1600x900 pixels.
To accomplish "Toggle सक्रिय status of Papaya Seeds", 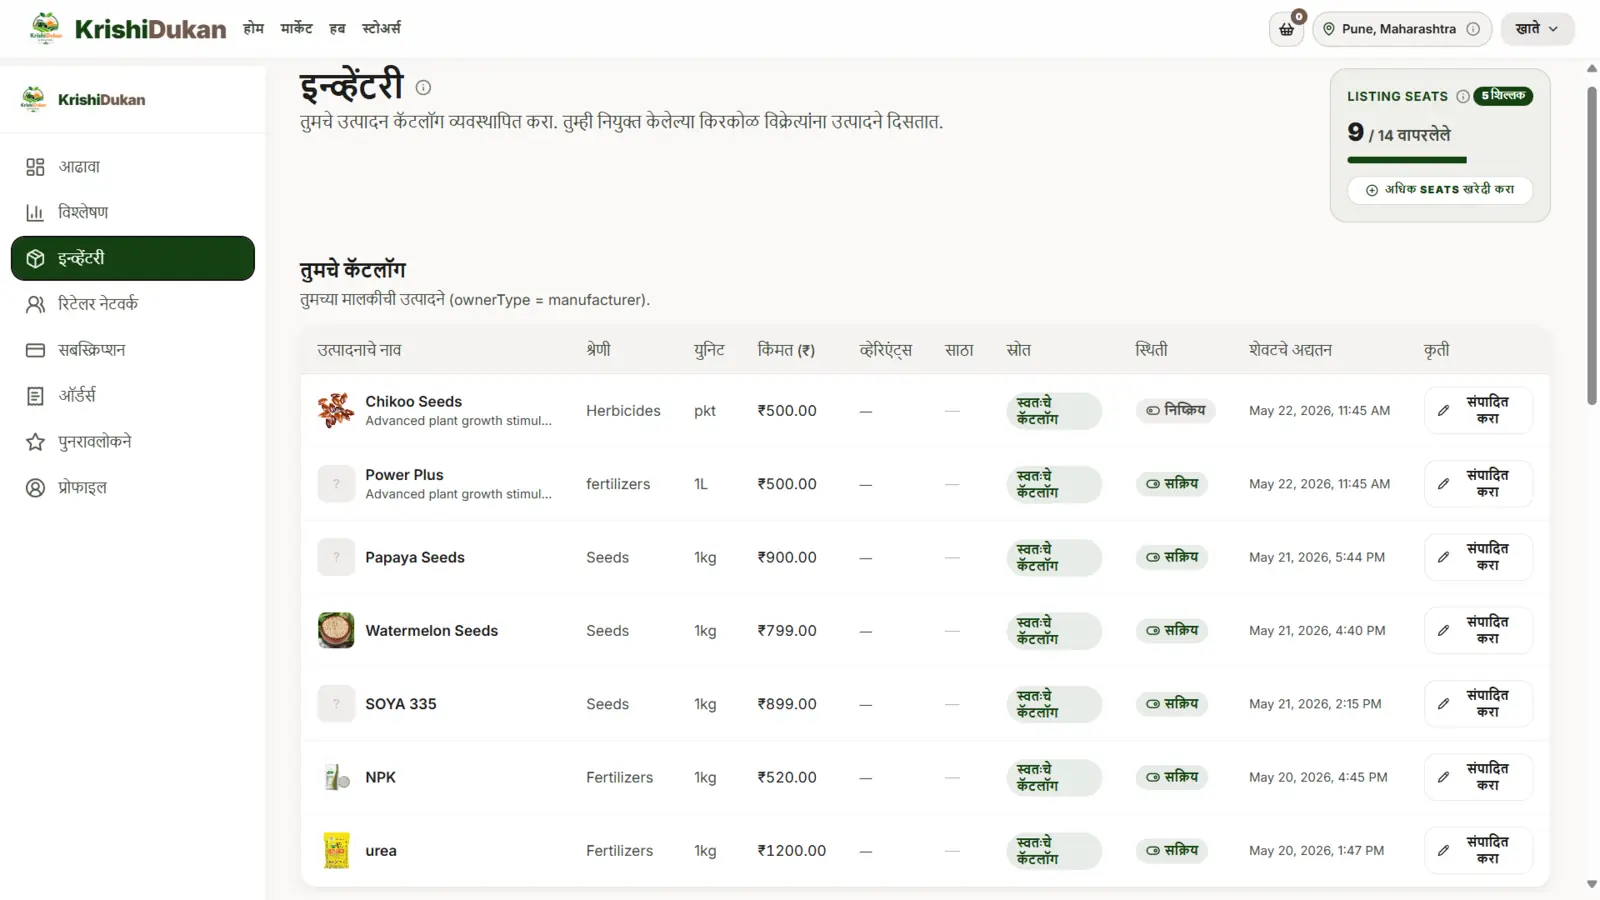I will click(1172, 557).
